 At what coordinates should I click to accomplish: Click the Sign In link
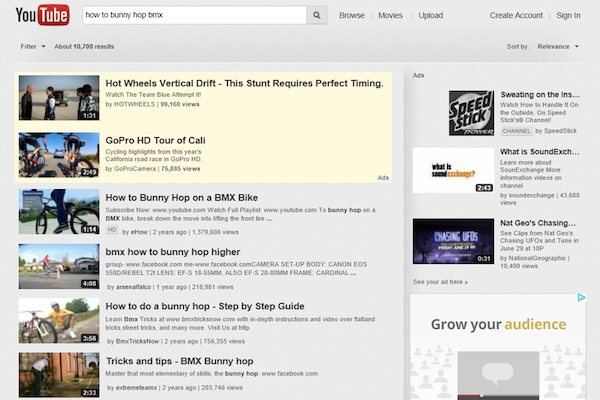tap(568, 15)
